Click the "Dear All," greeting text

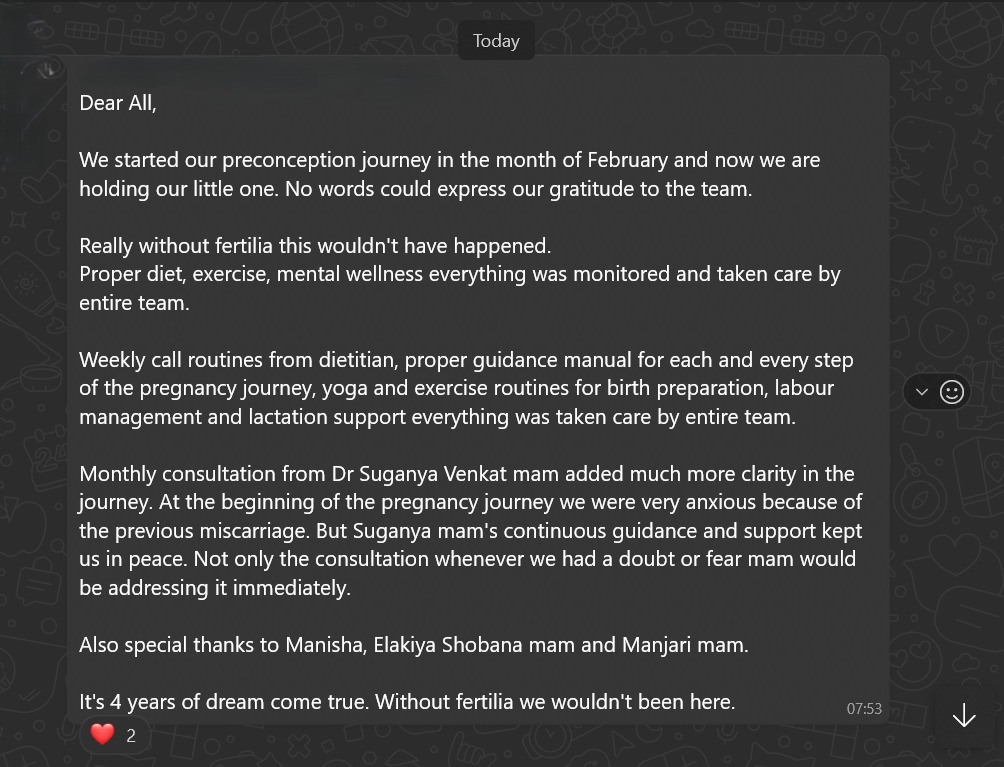point(118,103)
